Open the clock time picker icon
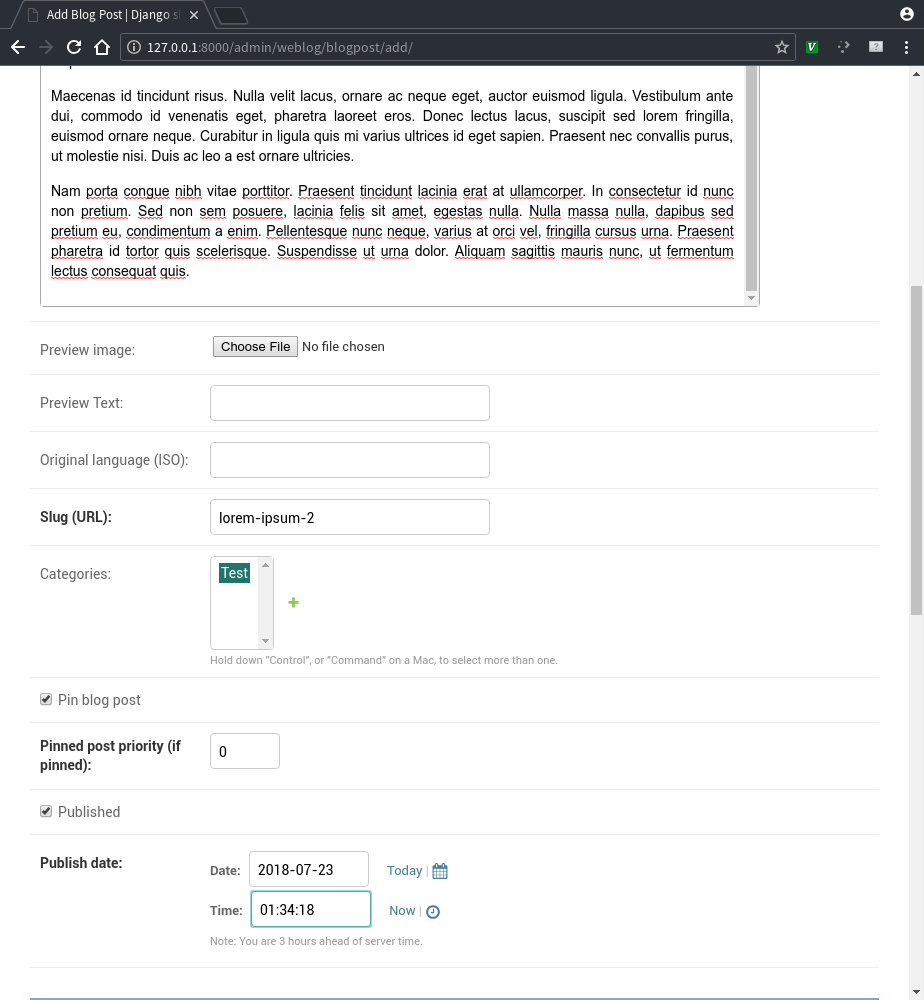924x1000 pixels. click(433, 911)
